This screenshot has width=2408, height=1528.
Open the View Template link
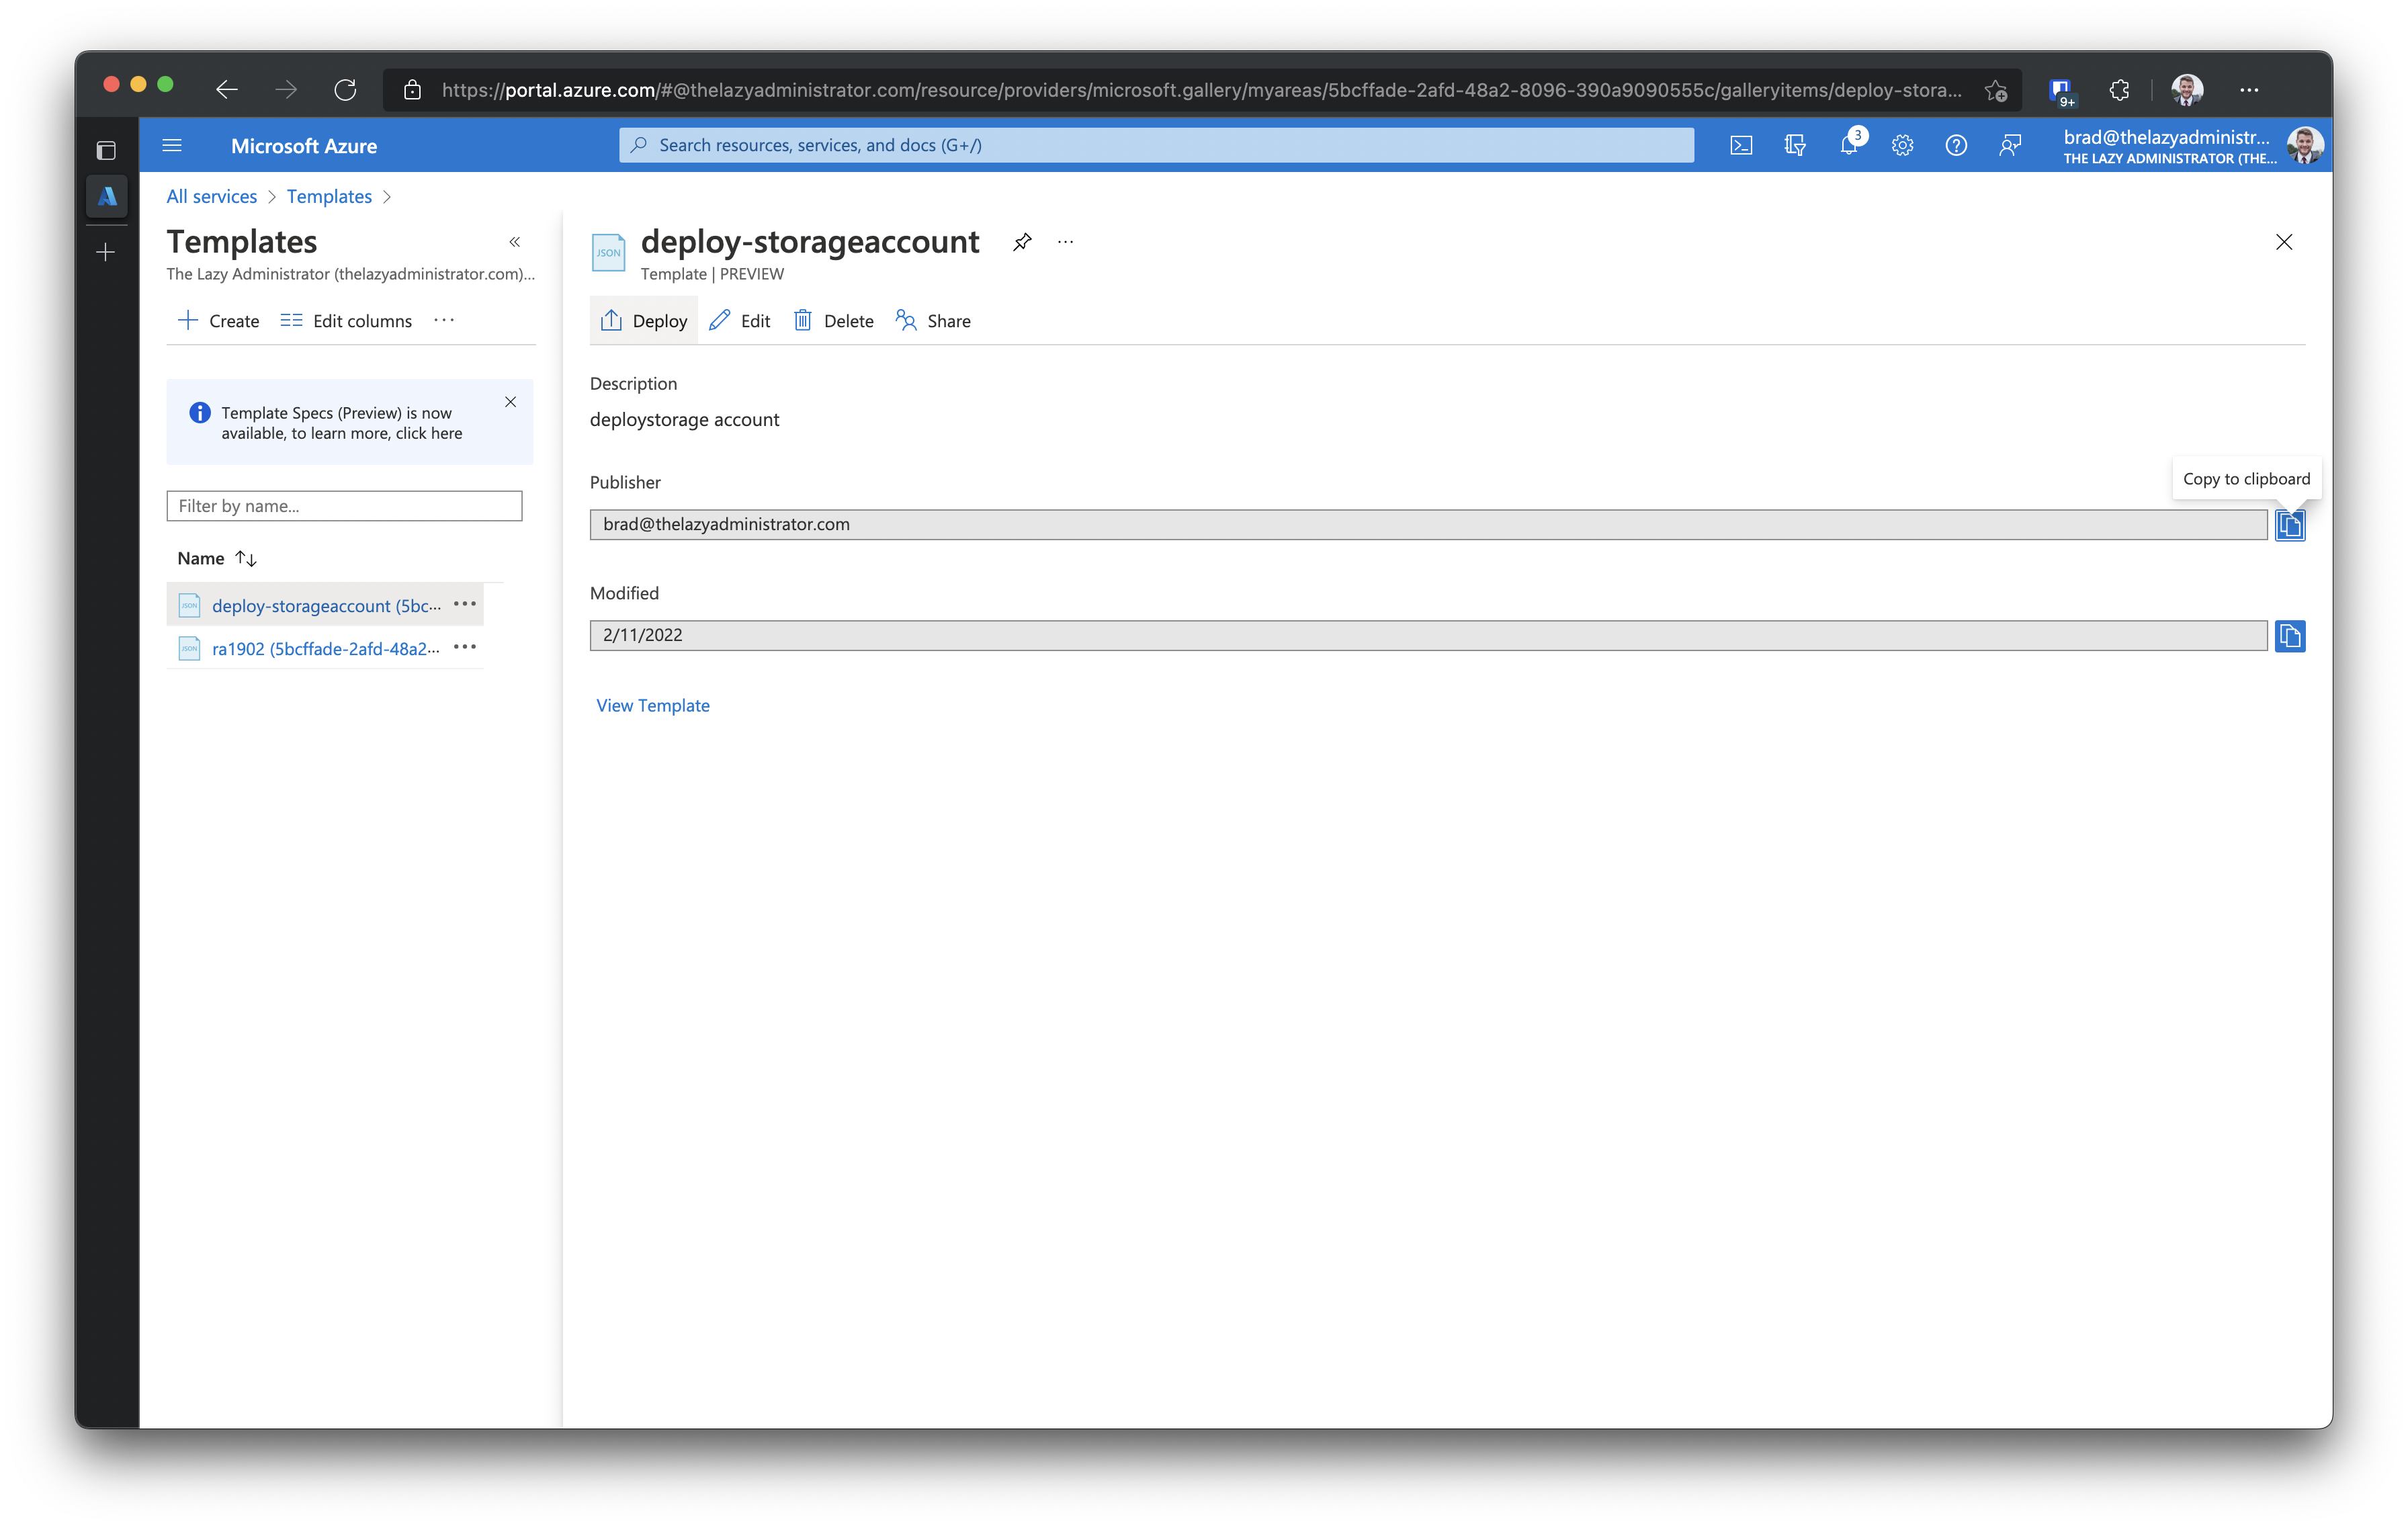pyautogui.click(x=653, y=705)
